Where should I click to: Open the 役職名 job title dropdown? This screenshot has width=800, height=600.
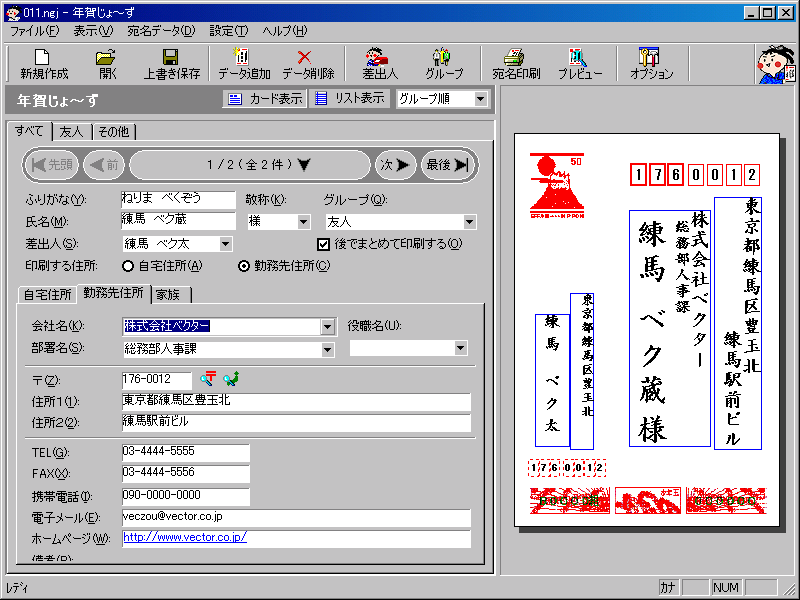point(460,348)
